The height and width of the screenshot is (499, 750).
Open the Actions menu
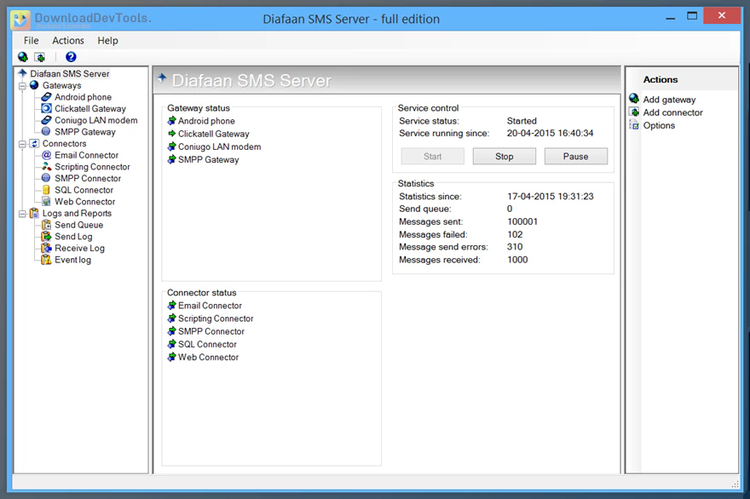click(x=68, y=41)
